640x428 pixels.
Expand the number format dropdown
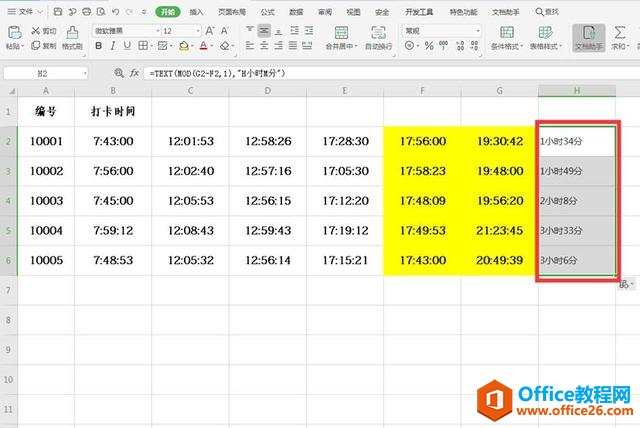point(478,31)
